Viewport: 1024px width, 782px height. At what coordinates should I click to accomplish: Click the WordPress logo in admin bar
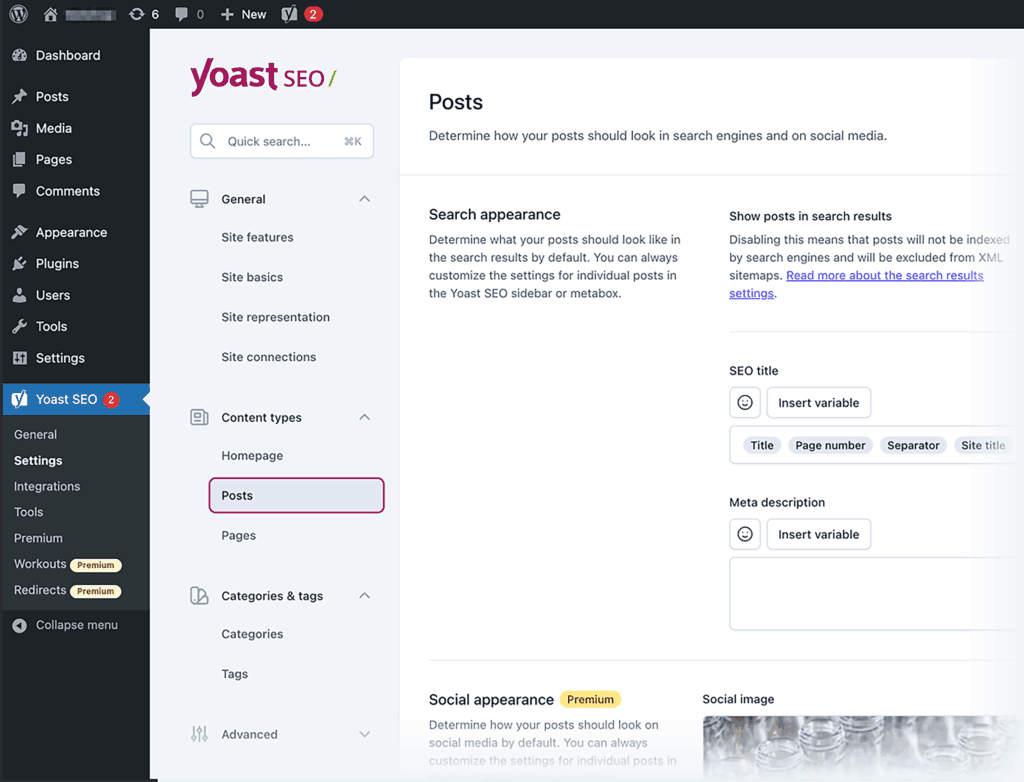18,15
